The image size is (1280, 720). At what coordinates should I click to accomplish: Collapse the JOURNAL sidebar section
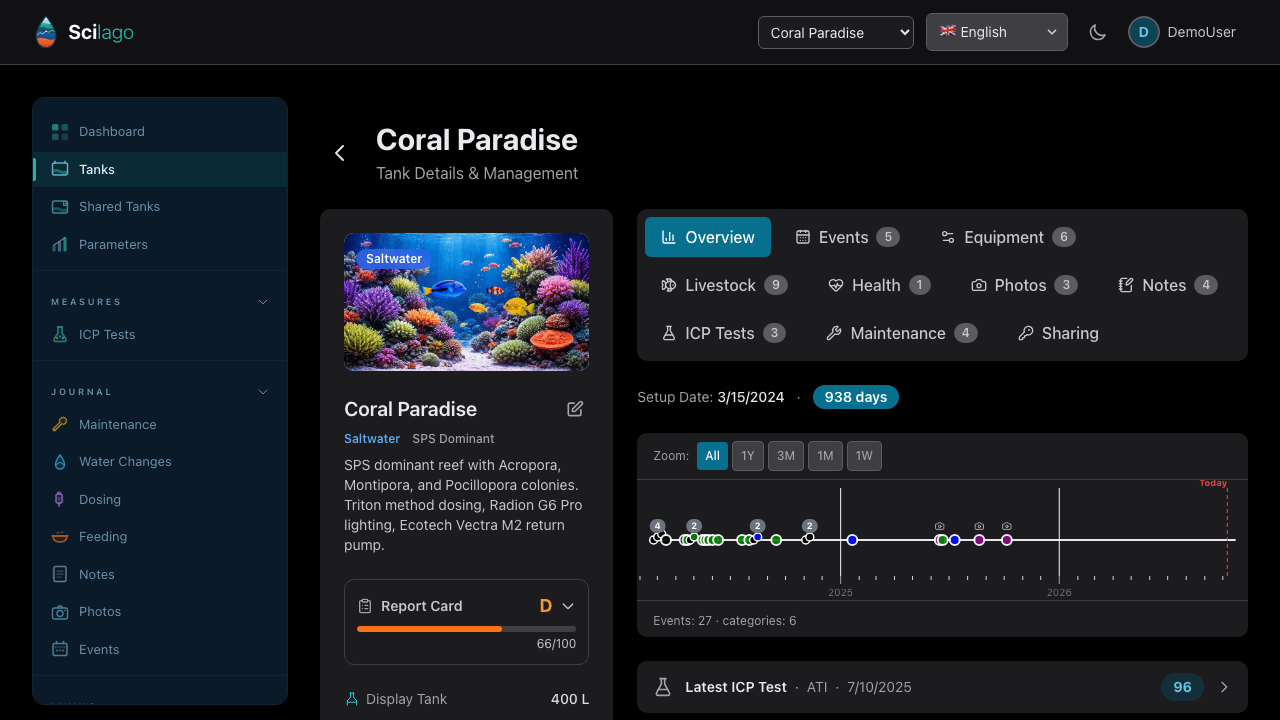click(x=263, y=392)
